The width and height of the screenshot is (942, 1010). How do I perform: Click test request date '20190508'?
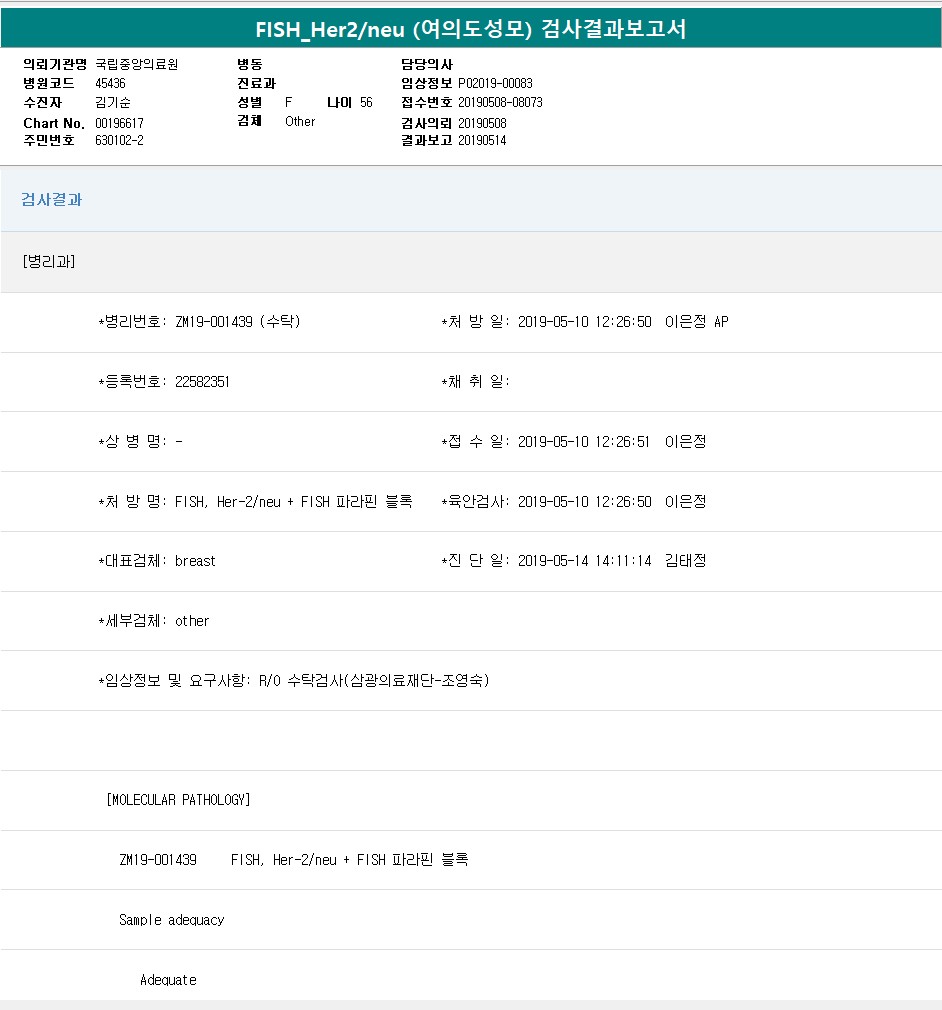[x=482, y=123]
